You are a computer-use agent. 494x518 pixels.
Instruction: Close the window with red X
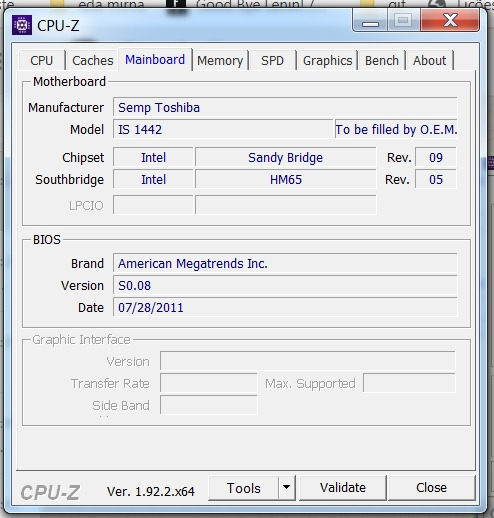(x=450, y=20)
